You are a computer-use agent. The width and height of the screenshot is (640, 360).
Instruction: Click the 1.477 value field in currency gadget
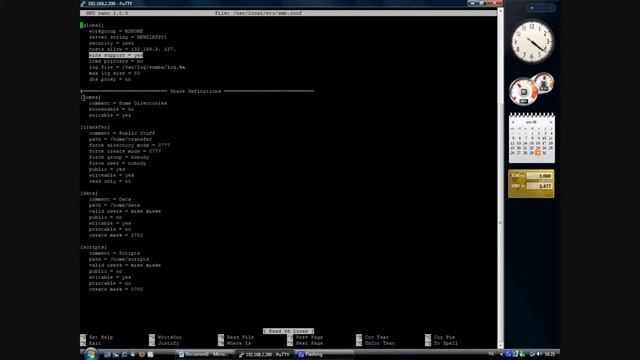click(539, 186)
